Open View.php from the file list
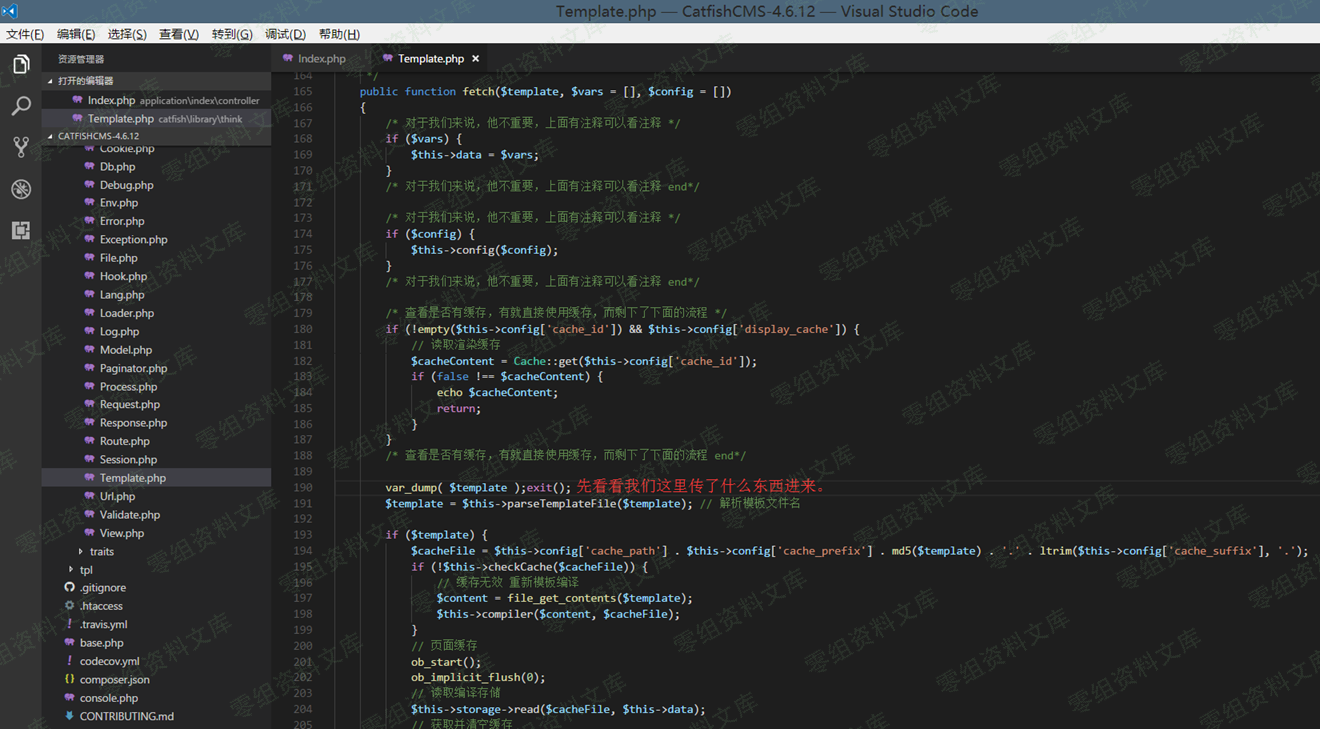1320x729 pixels. tap(121, 534)
